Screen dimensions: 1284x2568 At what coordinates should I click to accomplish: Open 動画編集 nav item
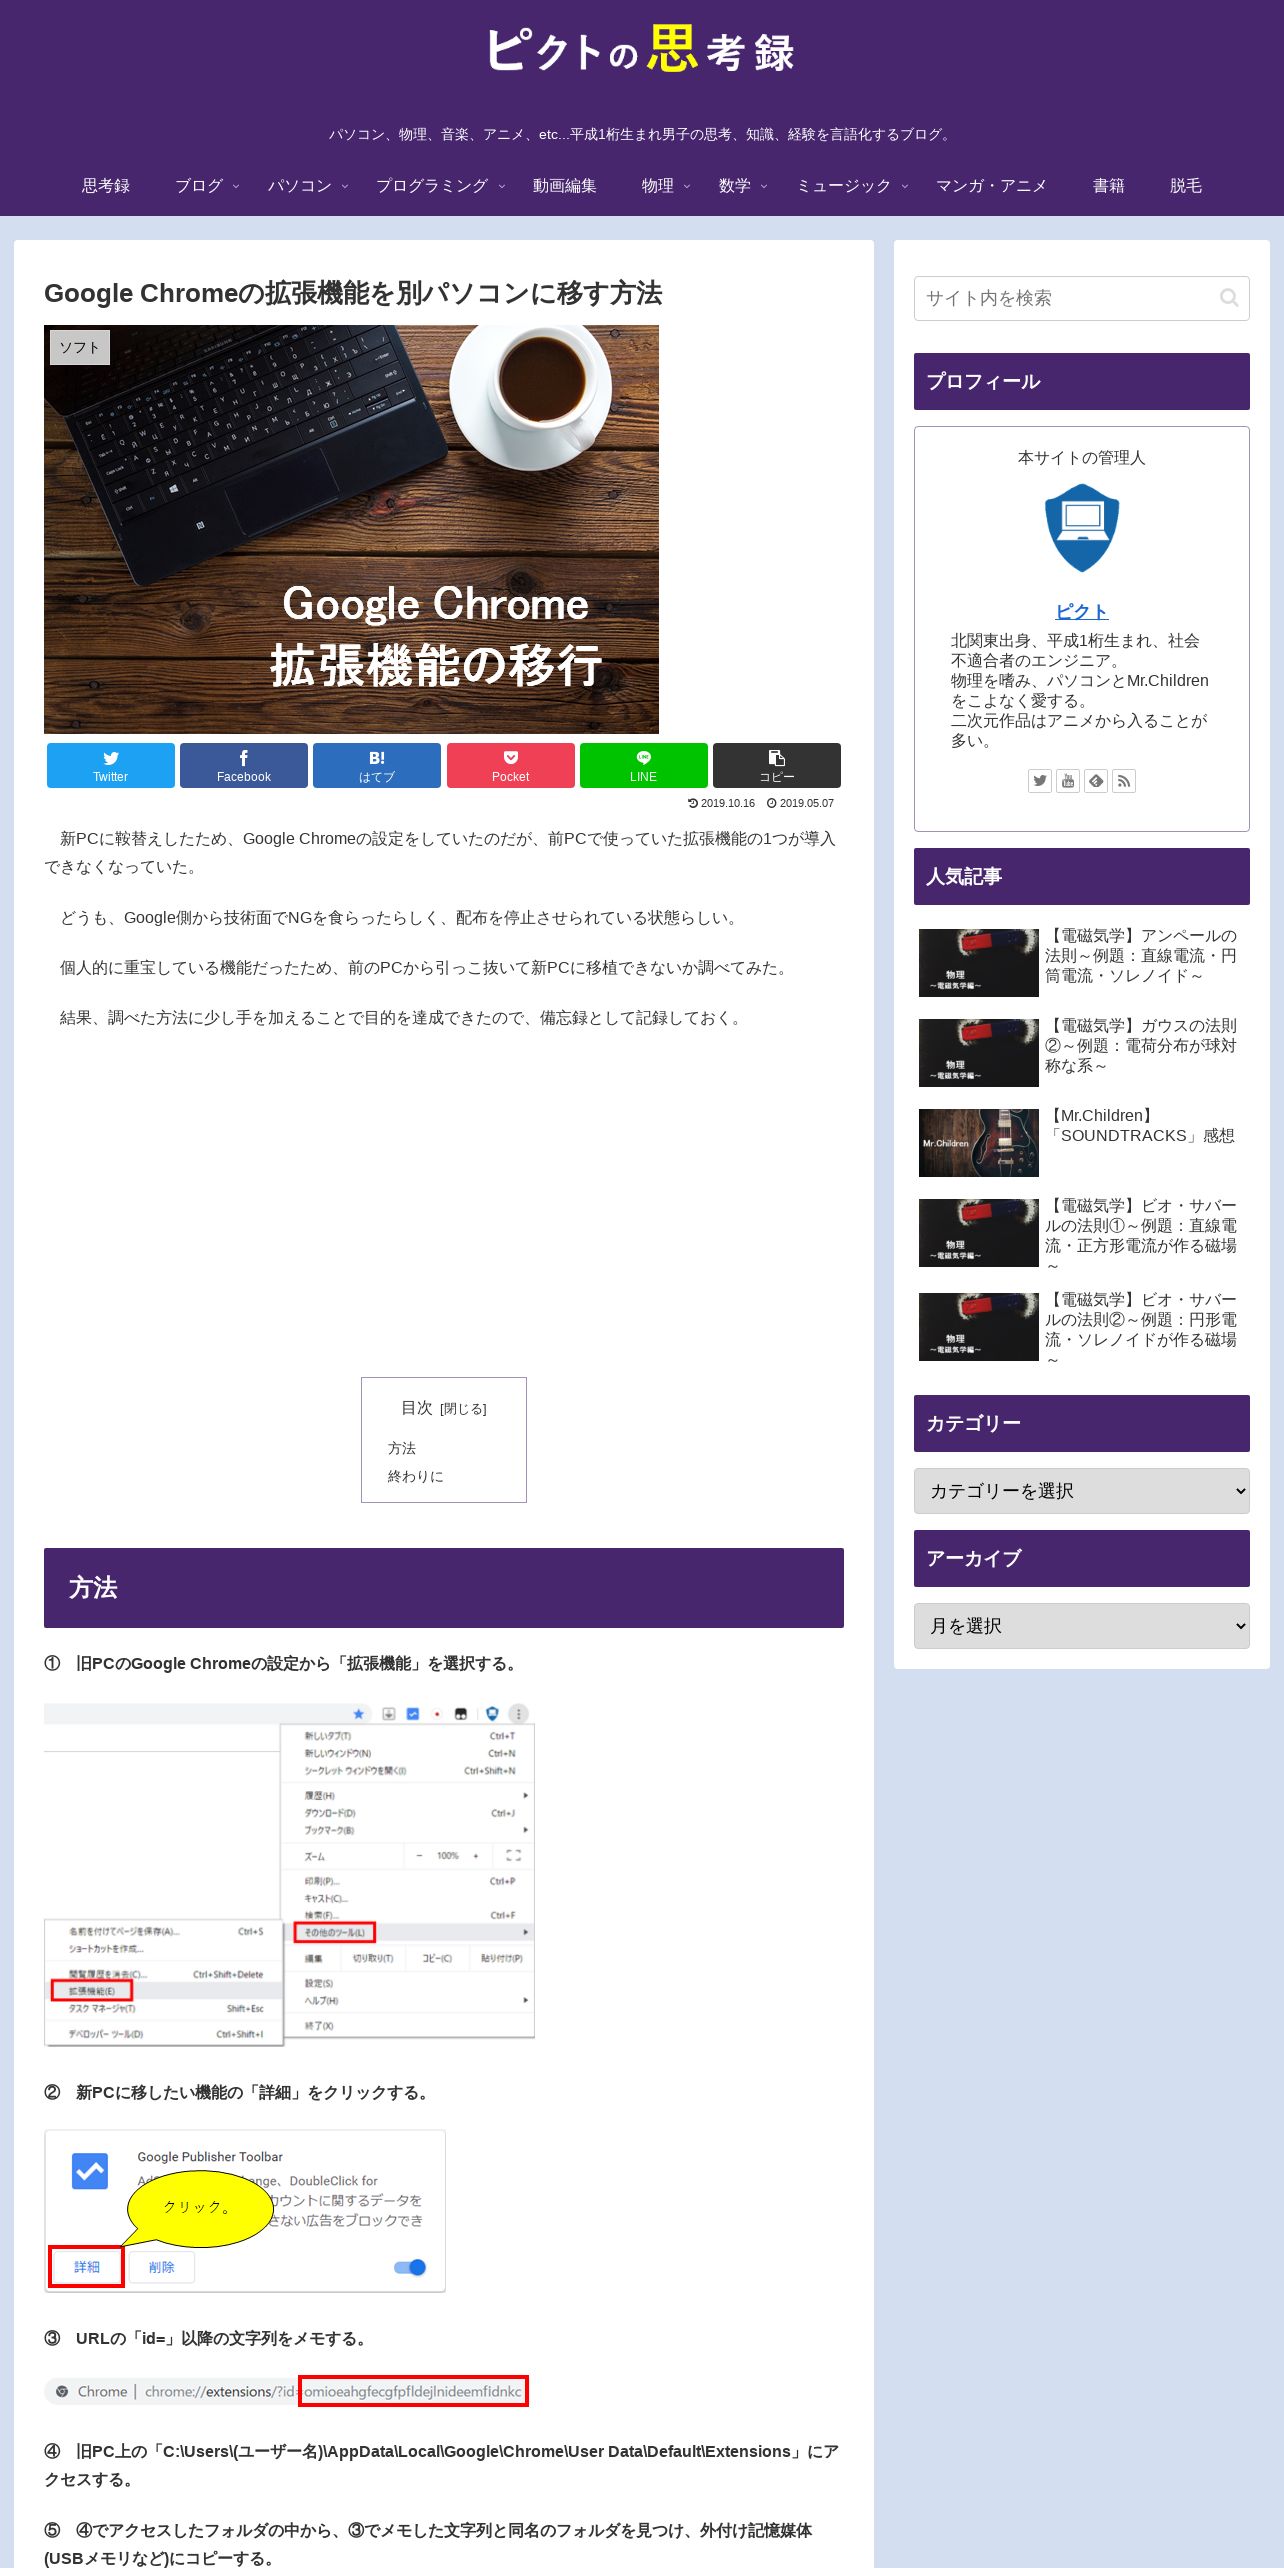click(x=565, y=186)
